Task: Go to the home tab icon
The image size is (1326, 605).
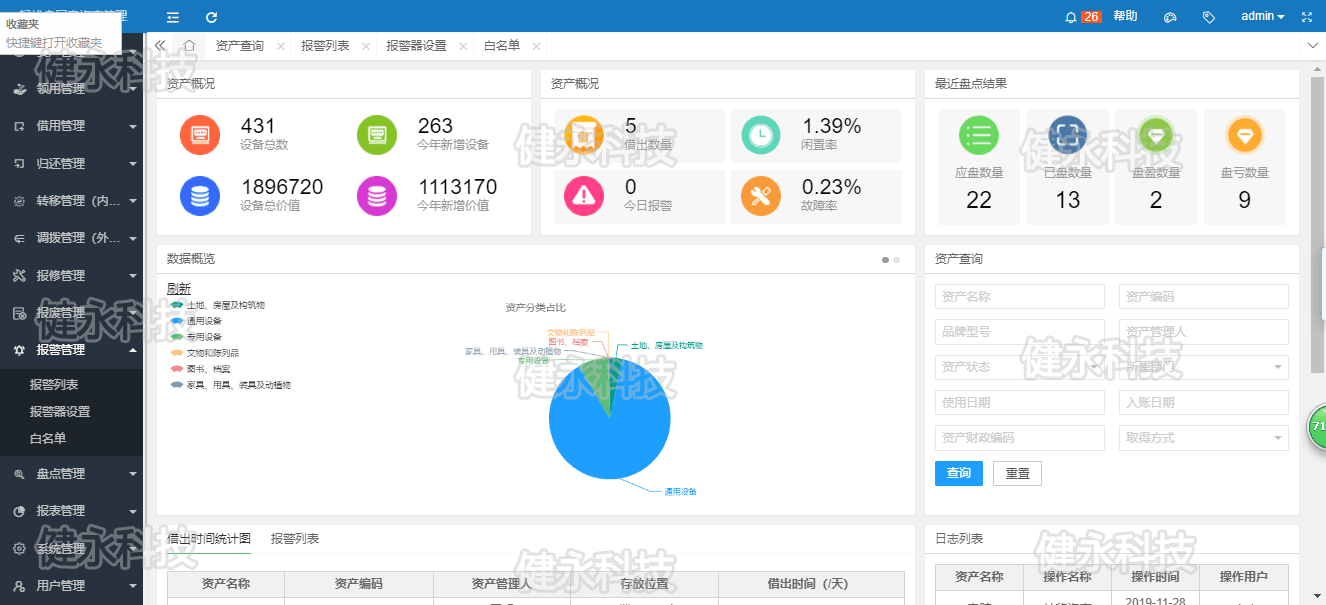Action: pyautogui.click(x=189, y=46)
